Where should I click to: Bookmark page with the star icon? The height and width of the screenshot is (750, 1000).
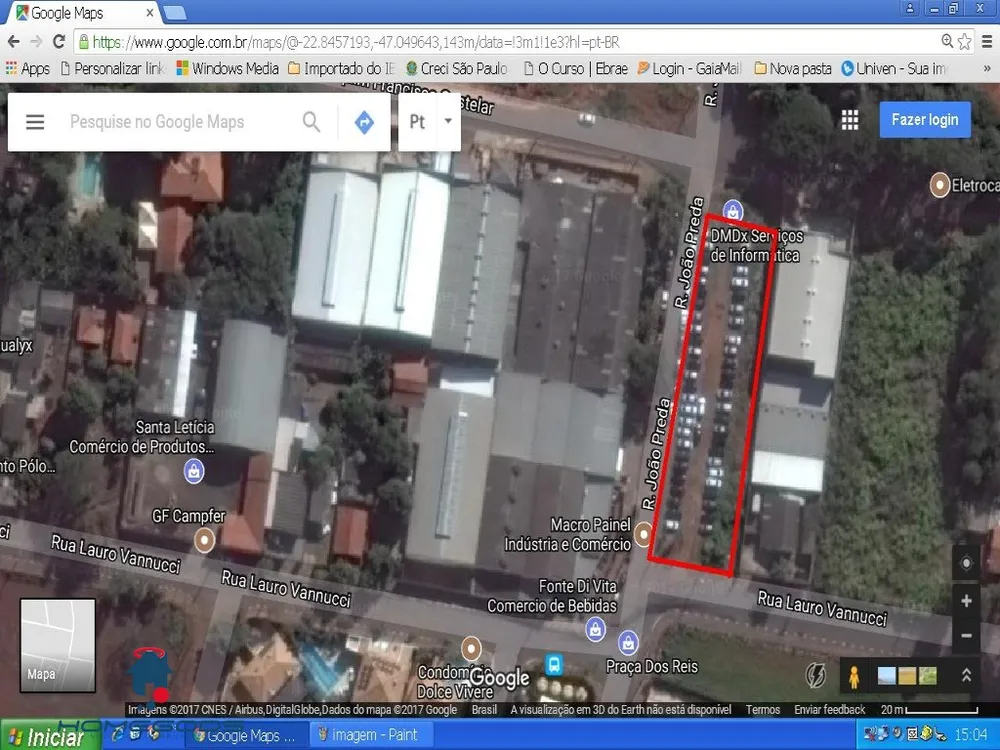pos(965,42)
